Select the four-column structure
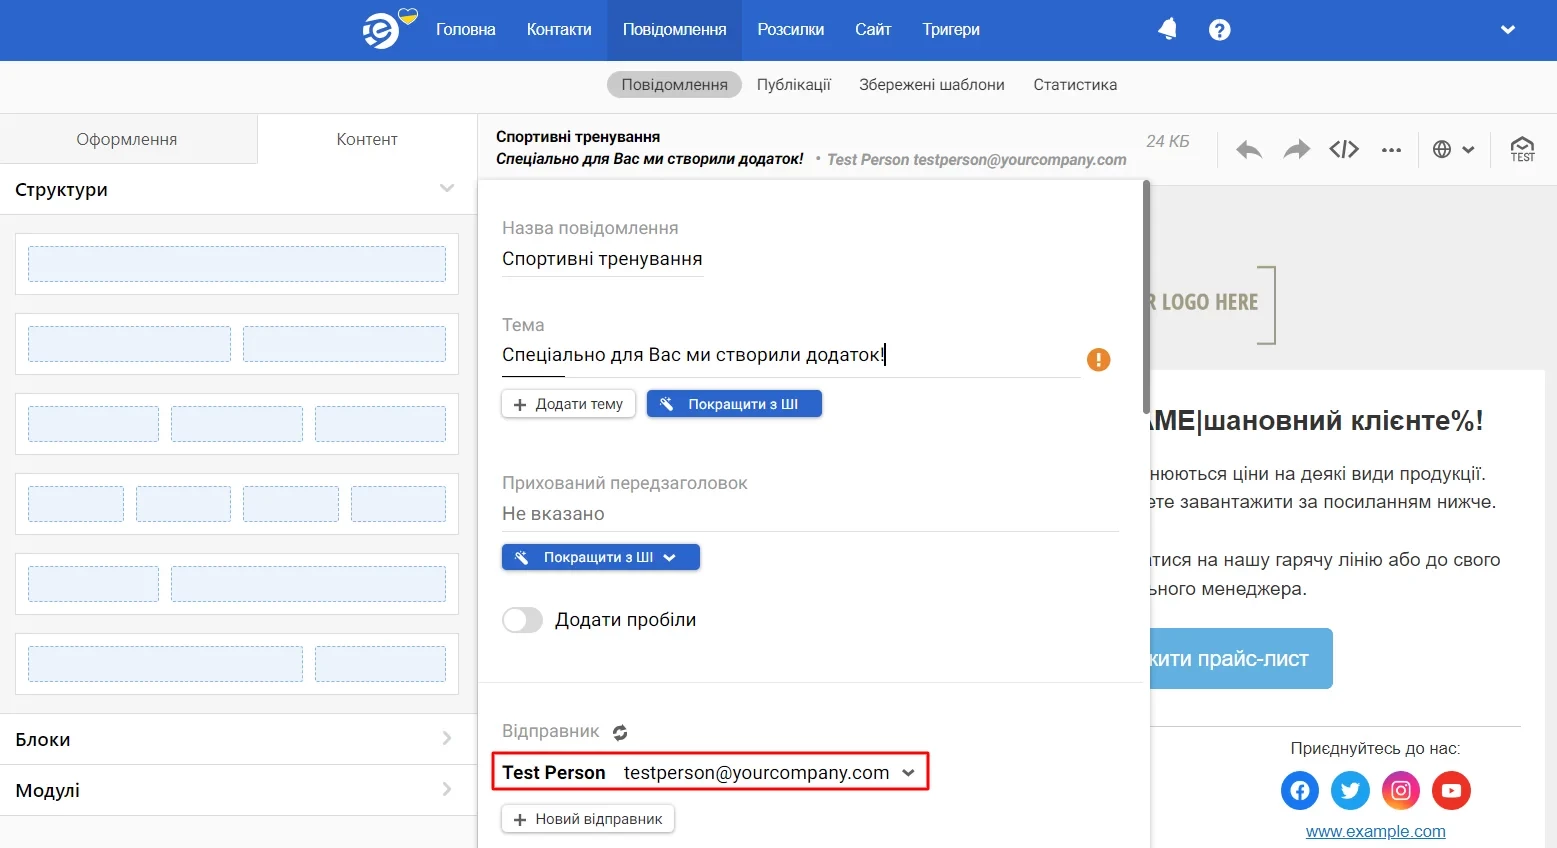Screen dimensions: 1557x848 tap(237, 504)
